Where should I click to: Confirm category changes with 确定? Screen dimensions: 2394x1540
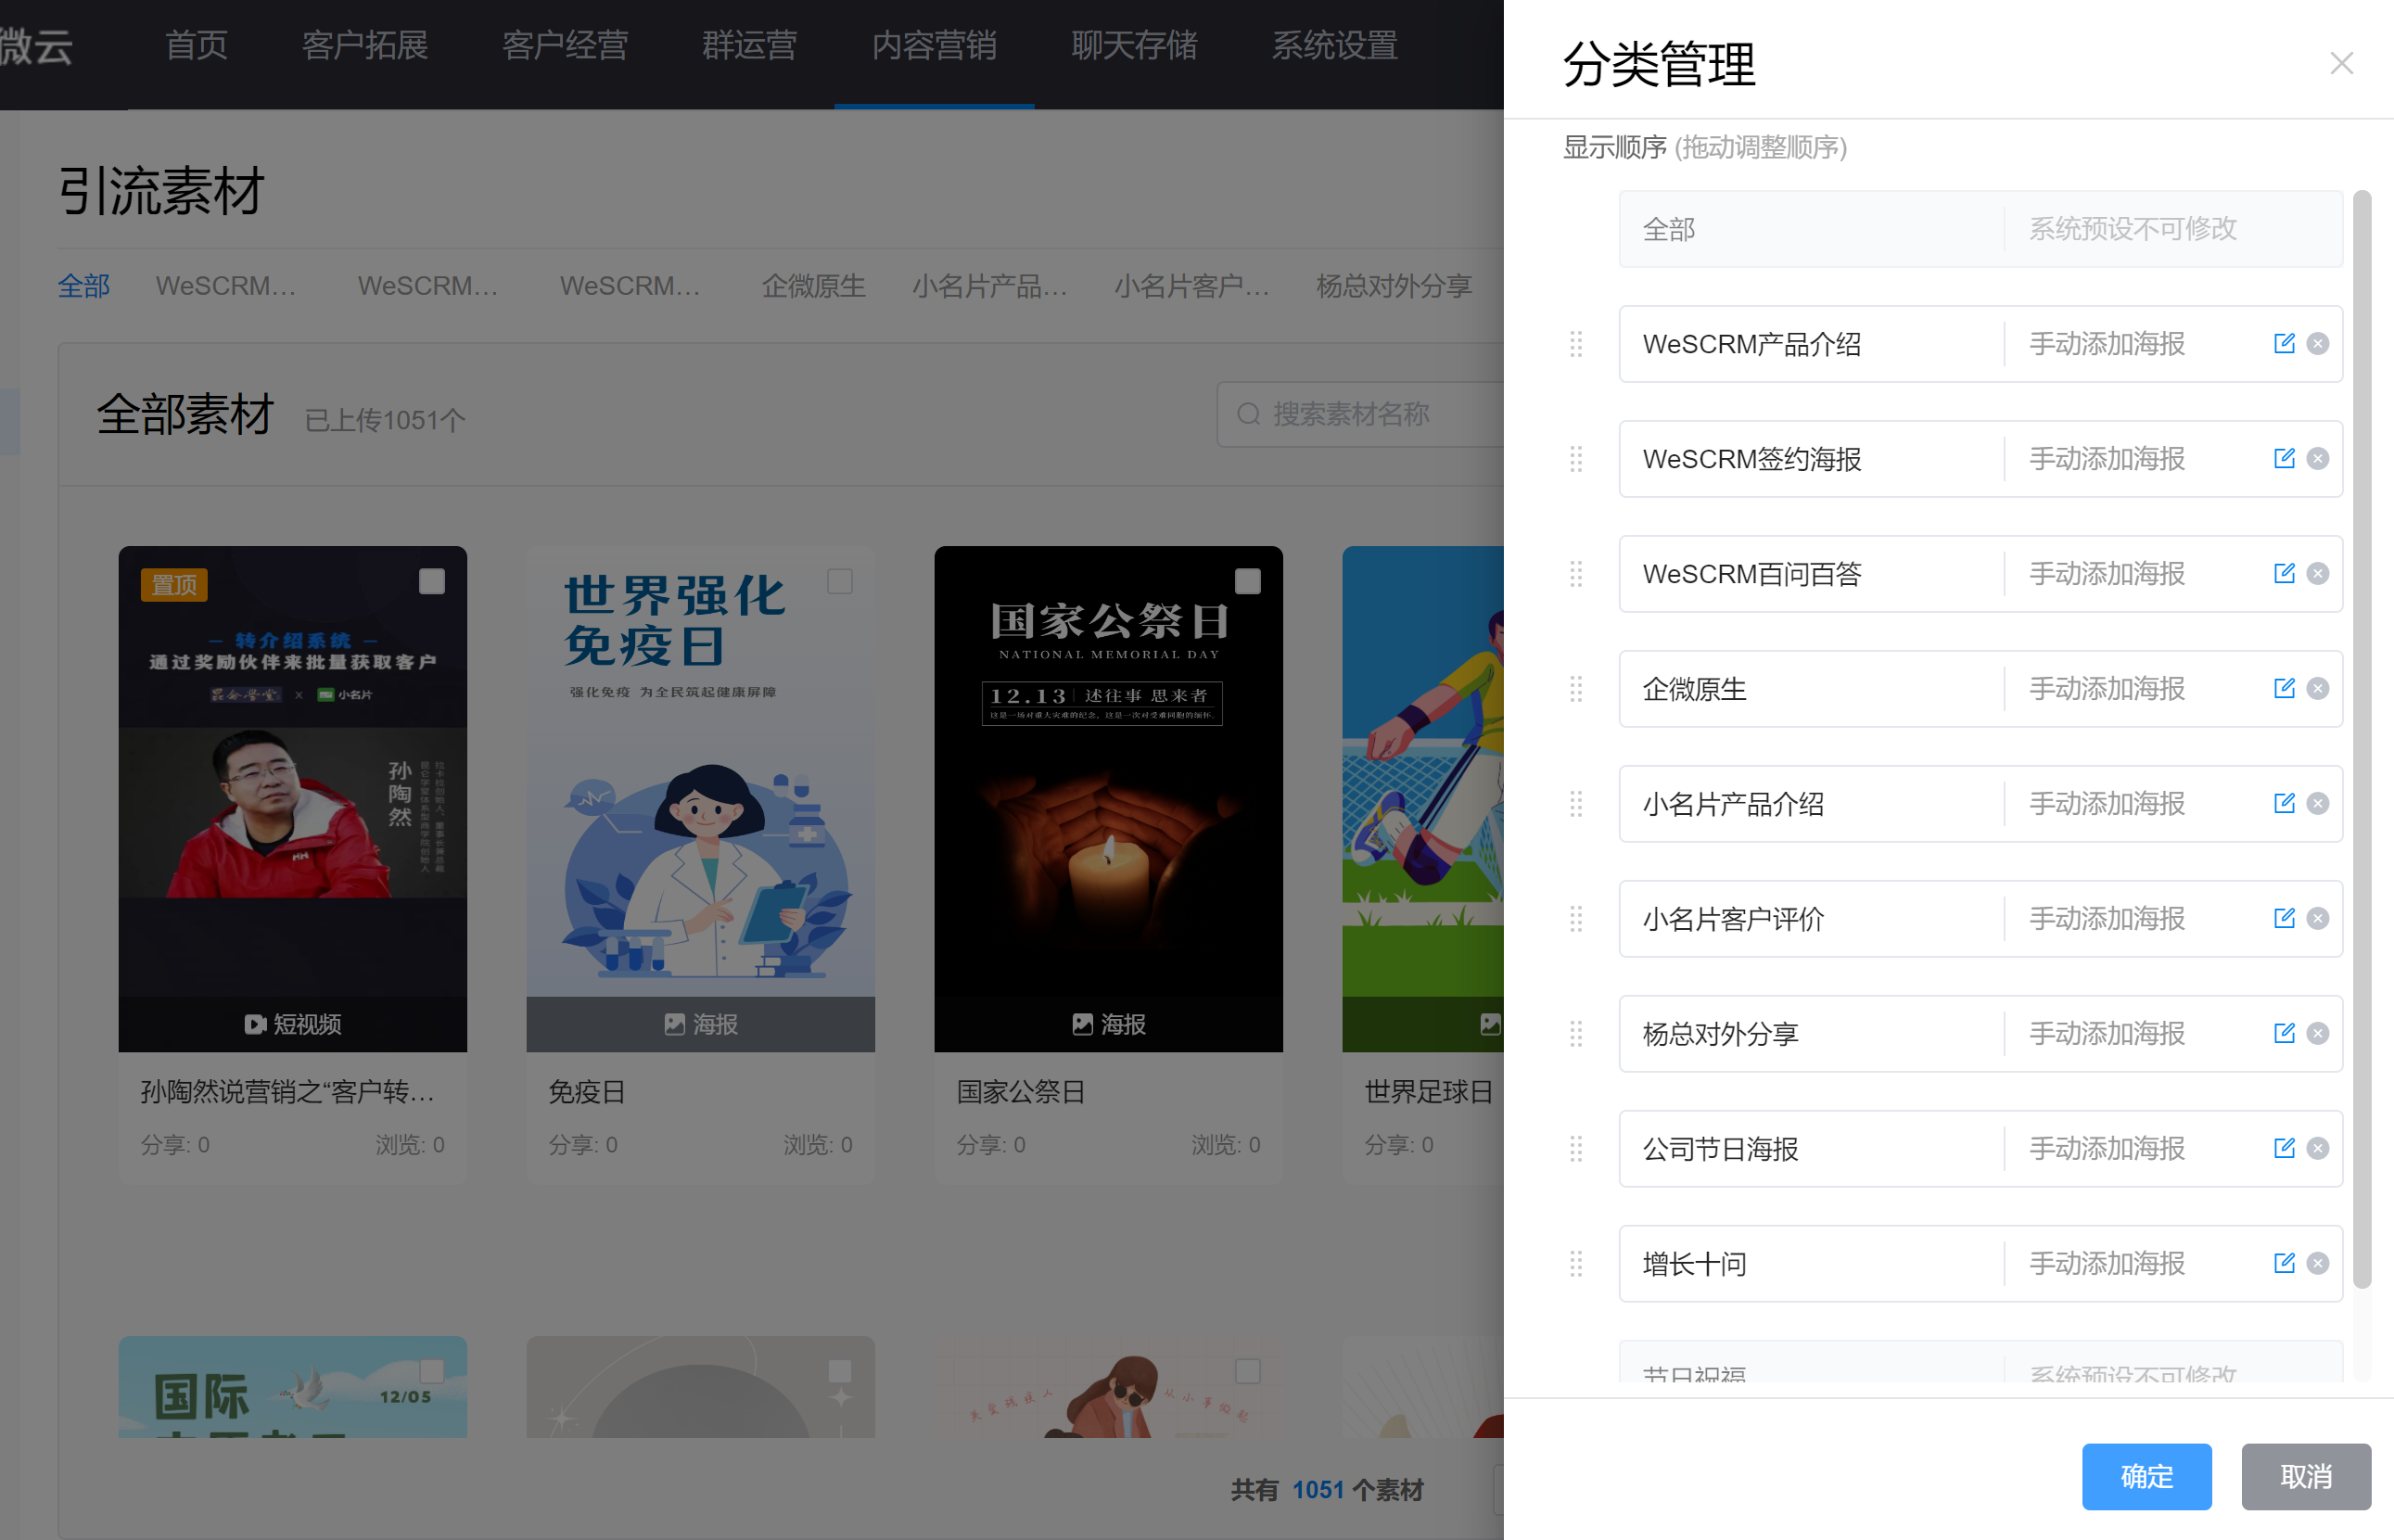(2146, 1476)
